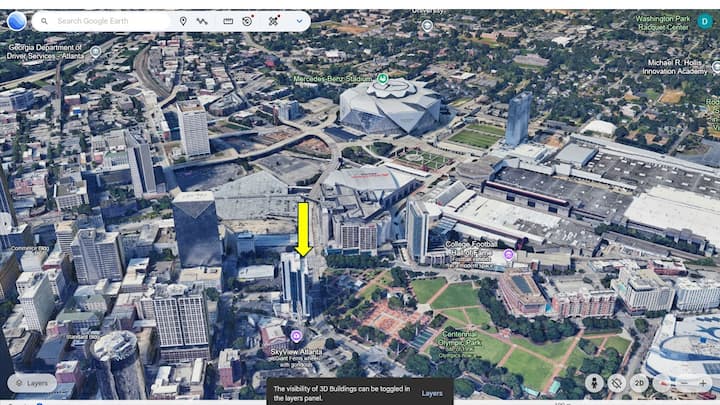This screenshot has height=405, width=720.
Task: Activate Street View pegman
Action: coord(594,383)
